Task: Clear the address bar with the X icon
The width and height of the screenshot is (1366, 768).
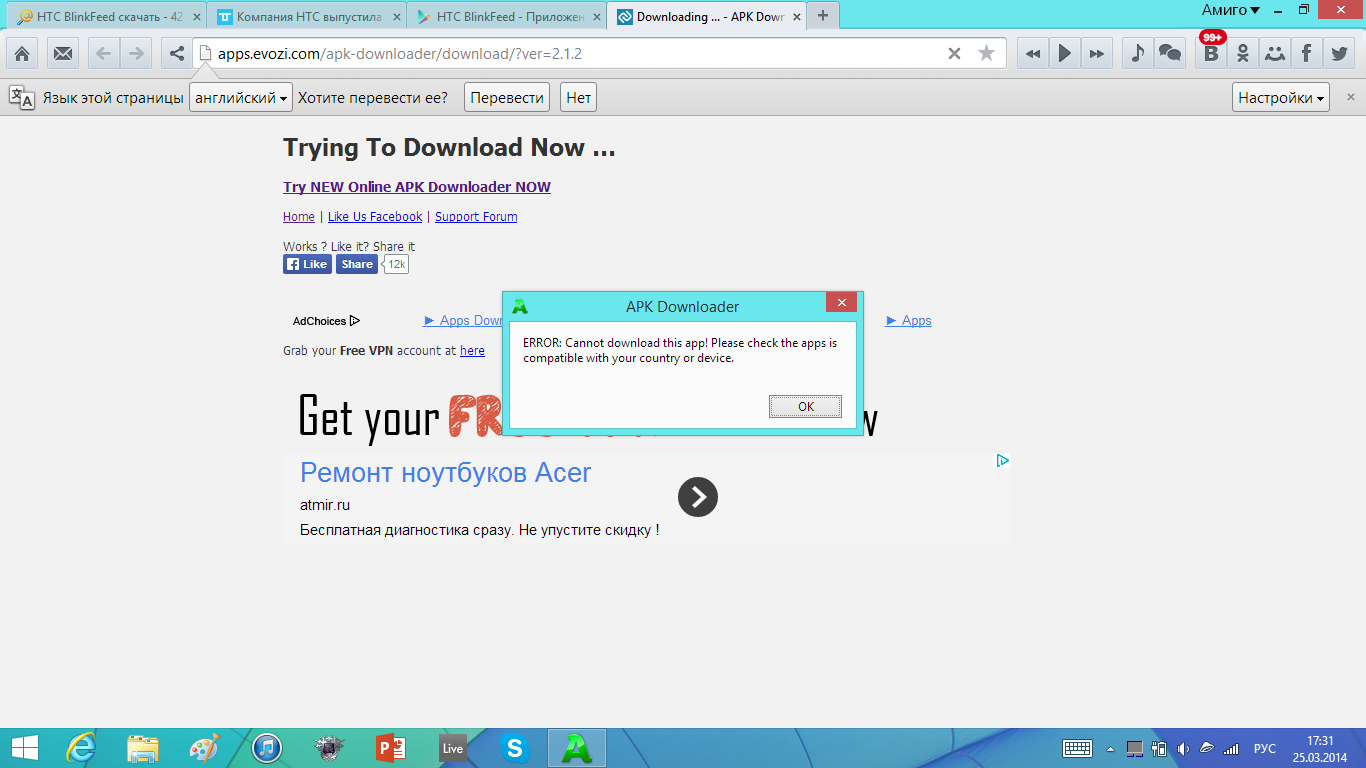Action: tap(954, 53)
